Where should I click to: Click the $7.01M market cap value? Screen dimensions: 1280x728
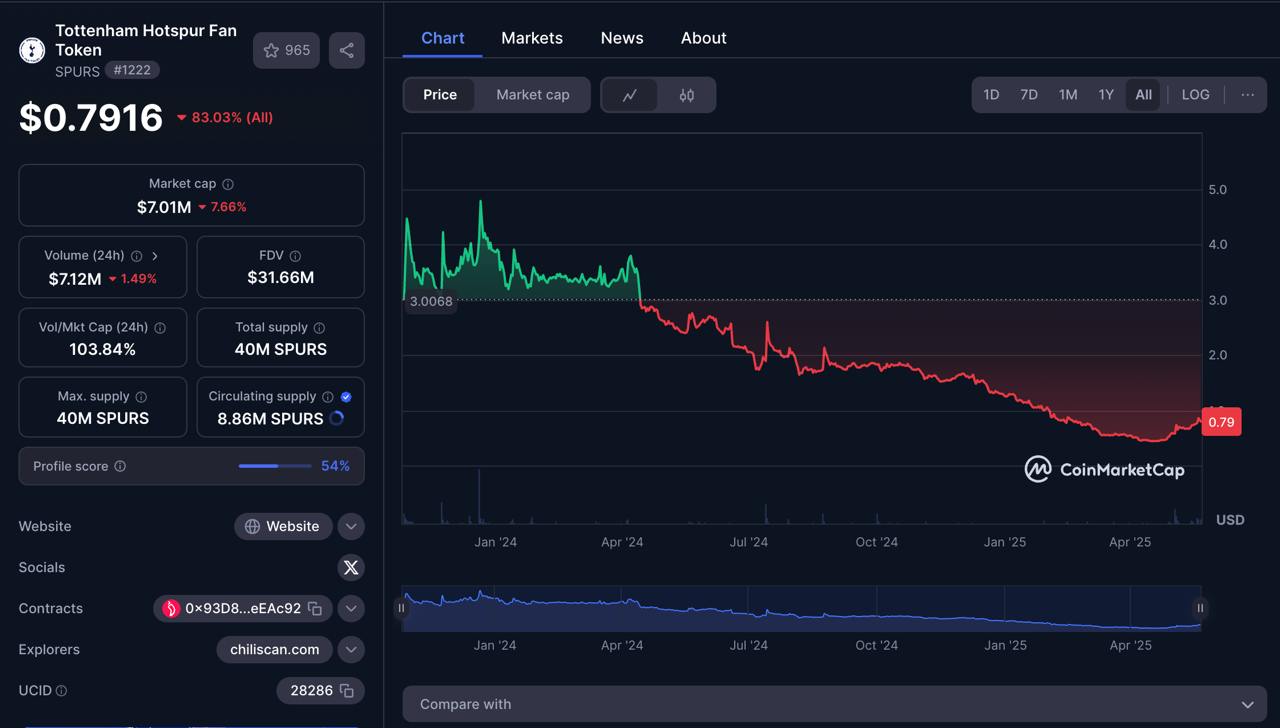tap(164, 207)
